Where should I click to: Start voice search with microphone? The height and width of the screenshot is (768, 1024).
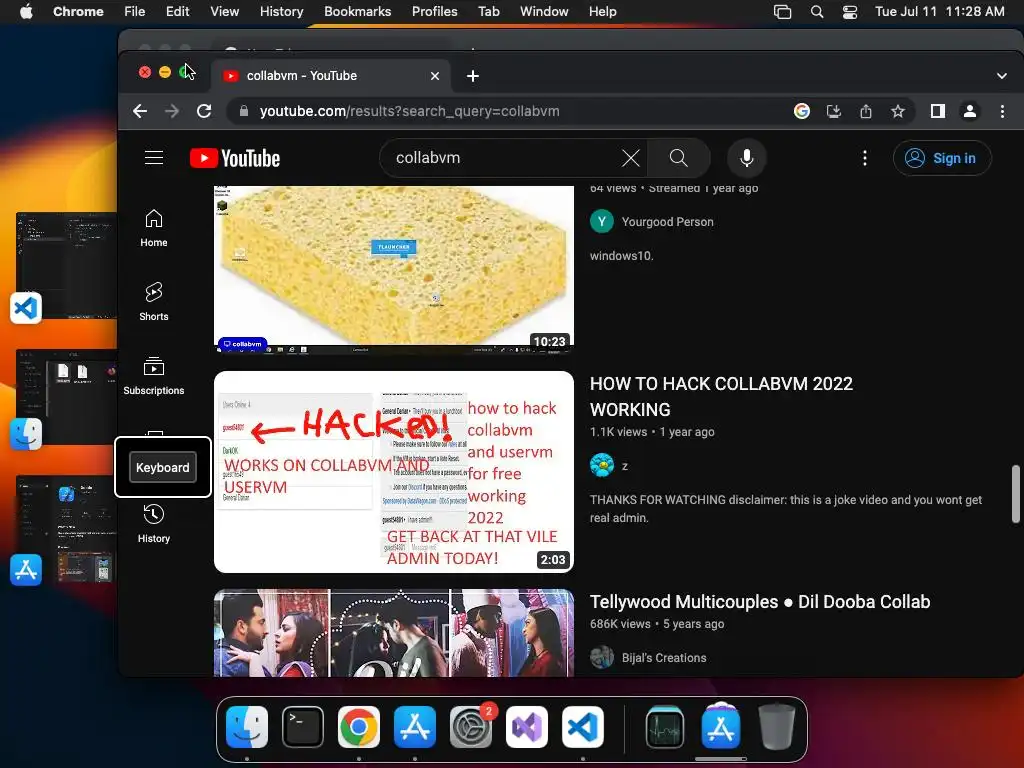746,158
